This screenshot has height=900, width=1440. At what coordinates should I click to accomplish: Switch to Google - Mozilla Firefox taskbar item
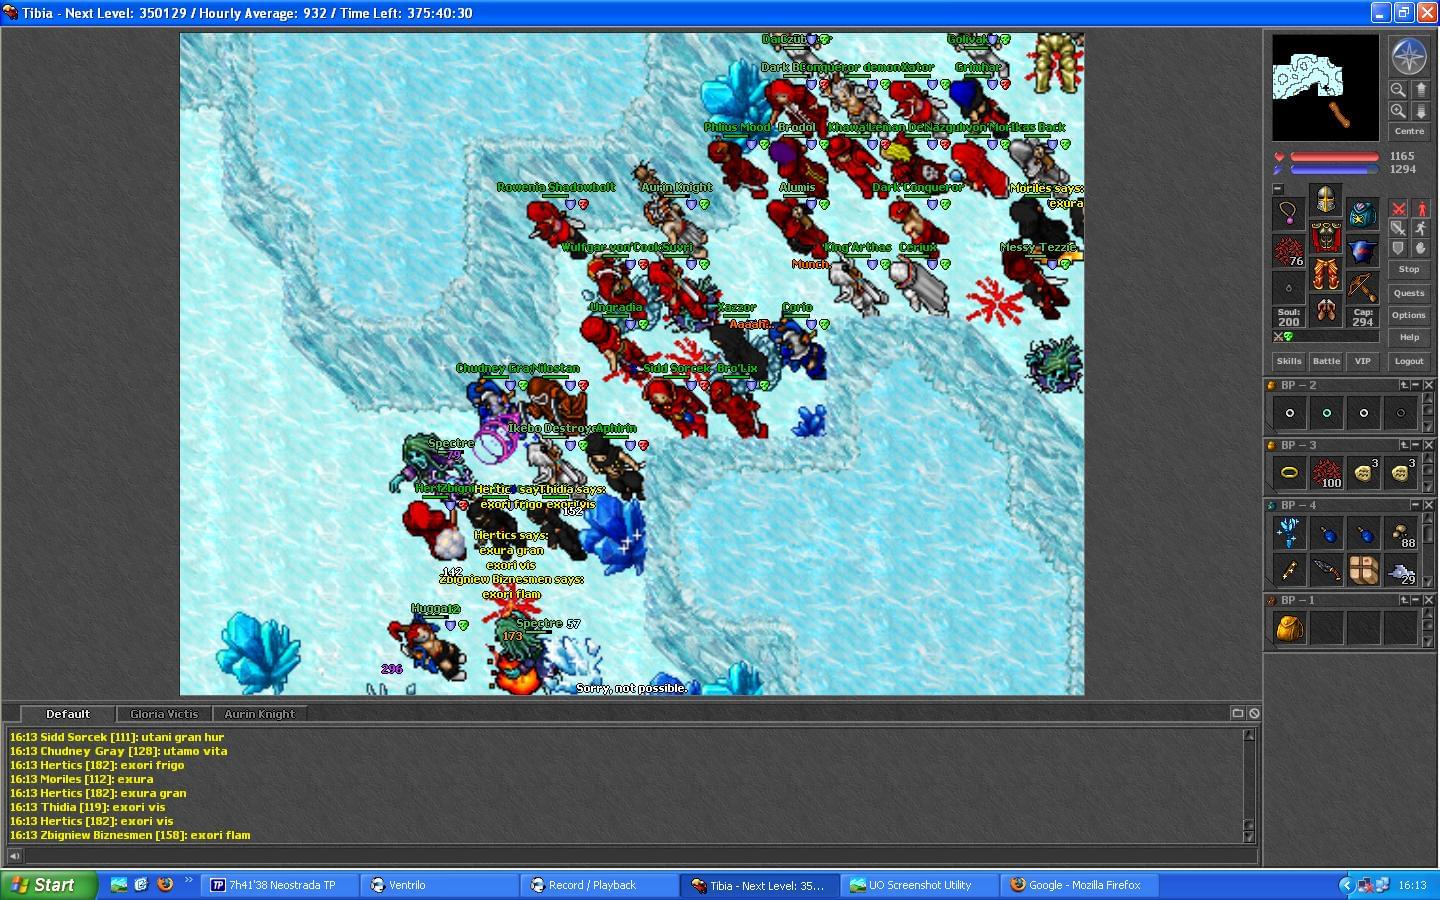coord(1080,885)
